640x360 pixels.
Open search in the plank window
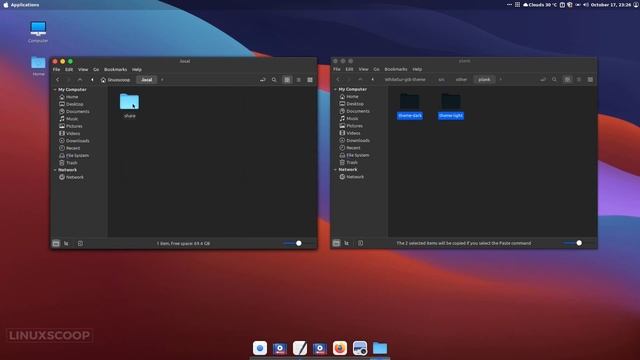(554, 80)
